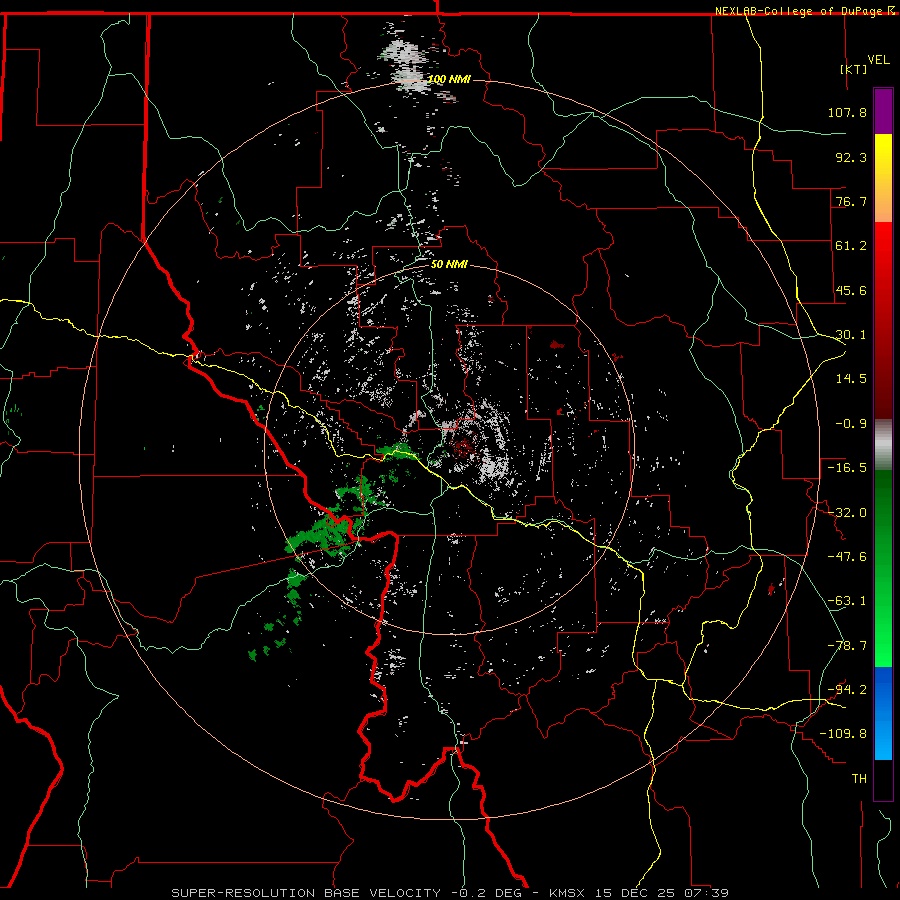Pick the purple segment of color bar
The image size is (900, 900).
[883, 111]
